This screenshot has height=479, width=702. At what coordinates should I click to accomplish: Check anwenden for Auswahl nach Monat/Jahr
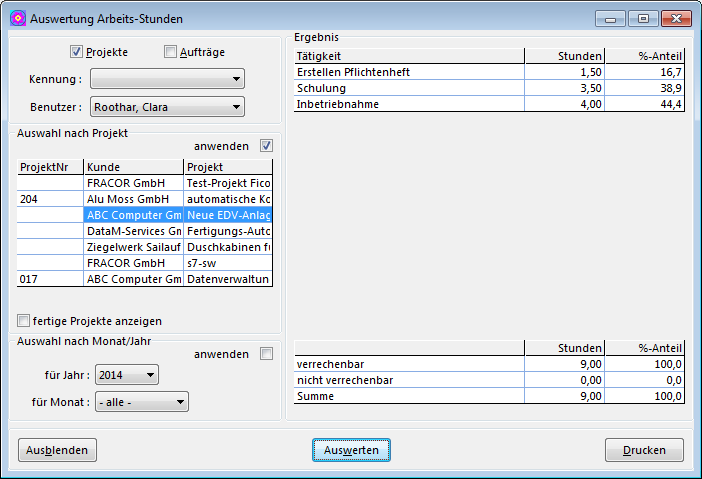tap(266, 354)
